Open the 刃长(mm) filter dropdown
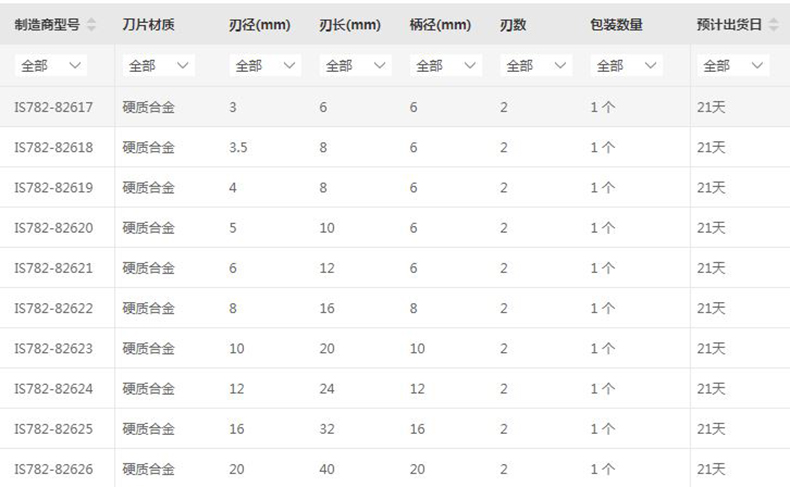Viewport: 790px width, 487px height. [355, 65]
